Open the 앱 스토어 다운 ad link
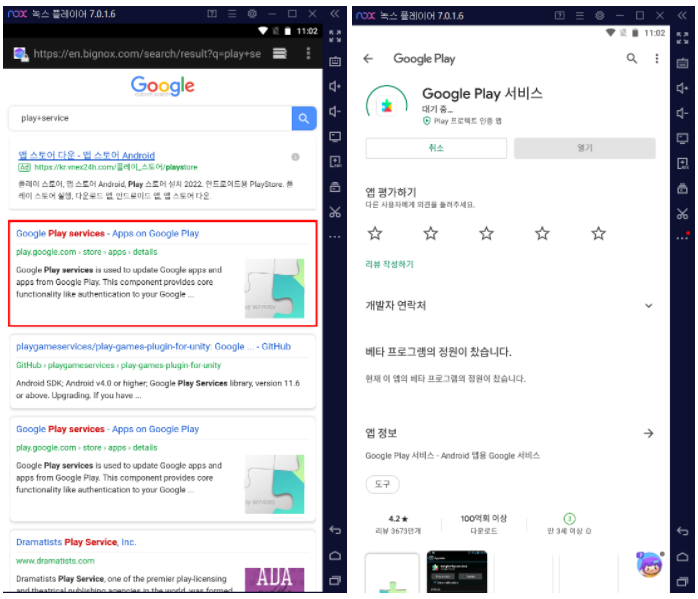This screenshot has height=599, width=698. coord(86,155)
